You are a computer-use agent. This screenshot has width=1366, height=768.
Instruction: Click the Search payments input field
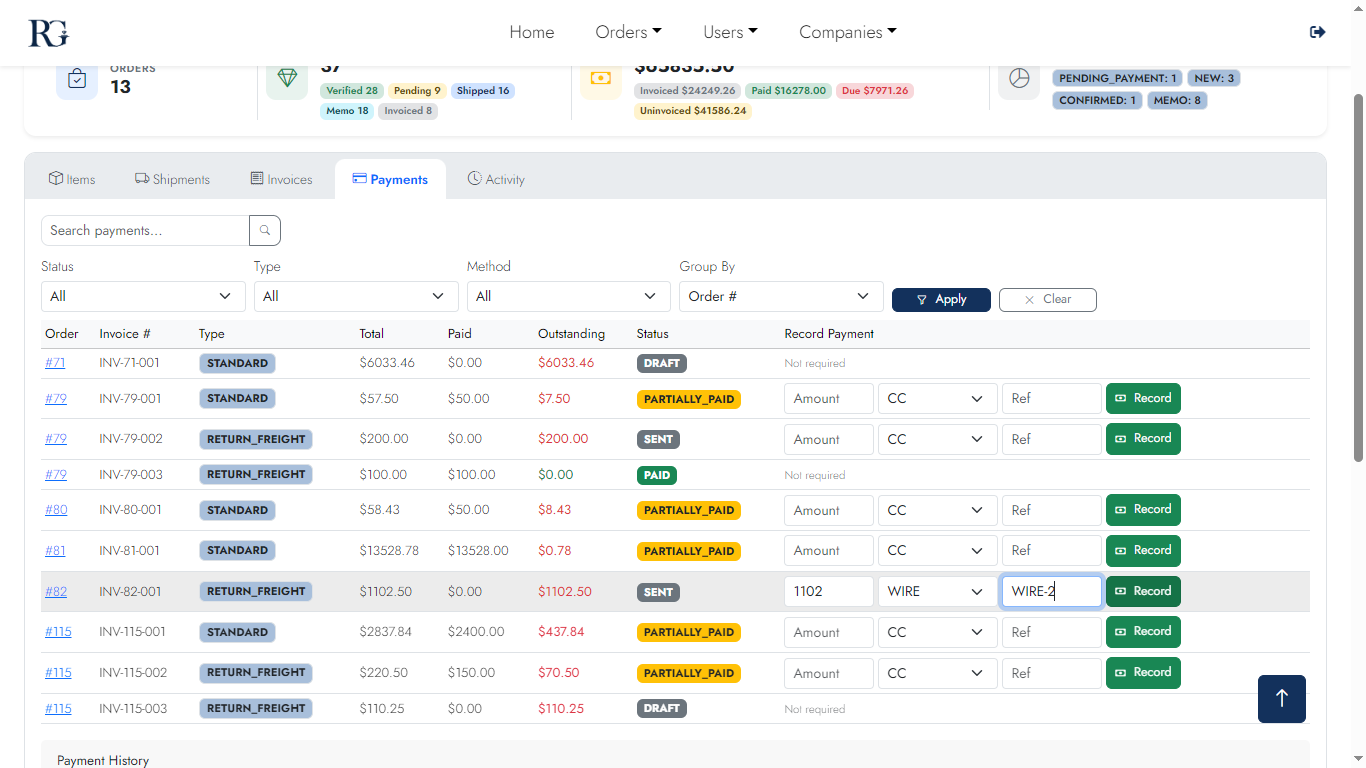[x=145, y=231]
